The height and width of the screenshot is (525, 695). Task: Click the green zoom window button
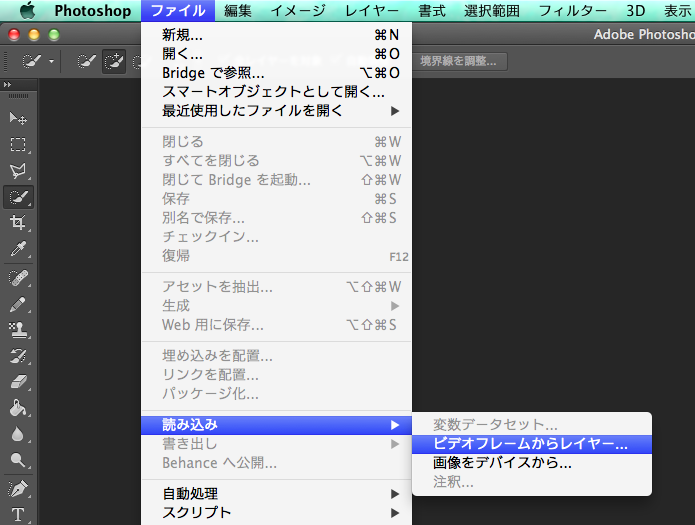[x=54, y=35]
